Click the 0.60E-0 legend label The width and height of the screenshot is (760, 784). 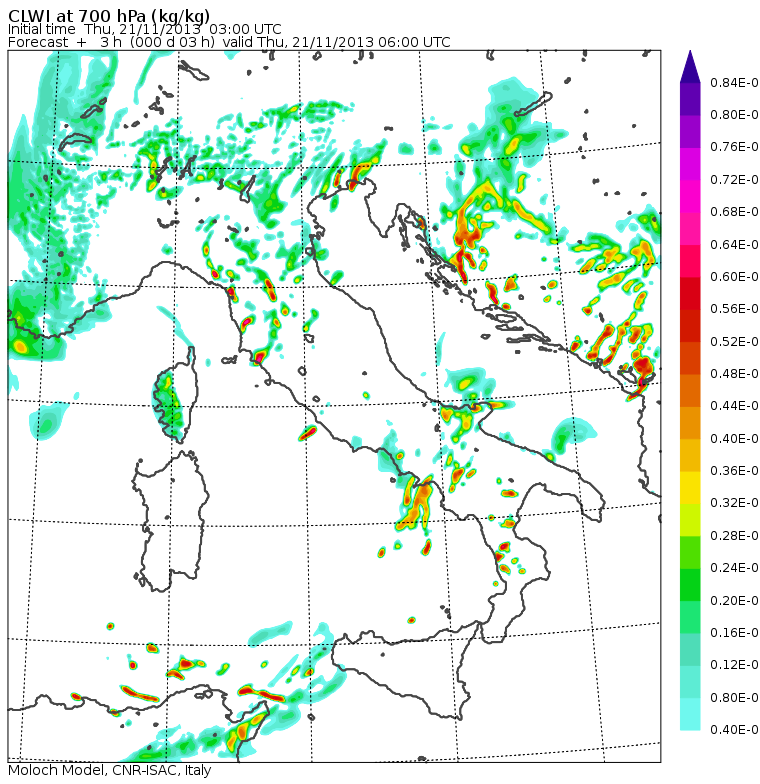(734, 276)
